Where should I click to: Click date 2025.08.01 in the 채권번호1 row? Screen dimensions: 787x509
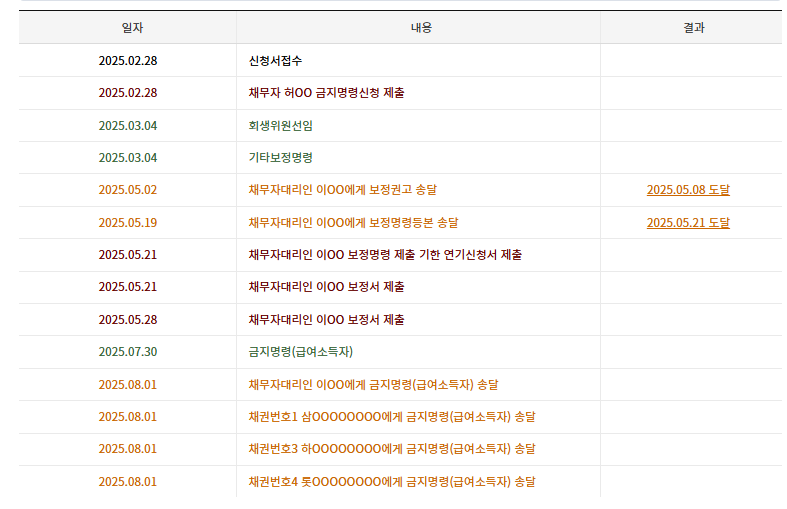tap(128, 417)
